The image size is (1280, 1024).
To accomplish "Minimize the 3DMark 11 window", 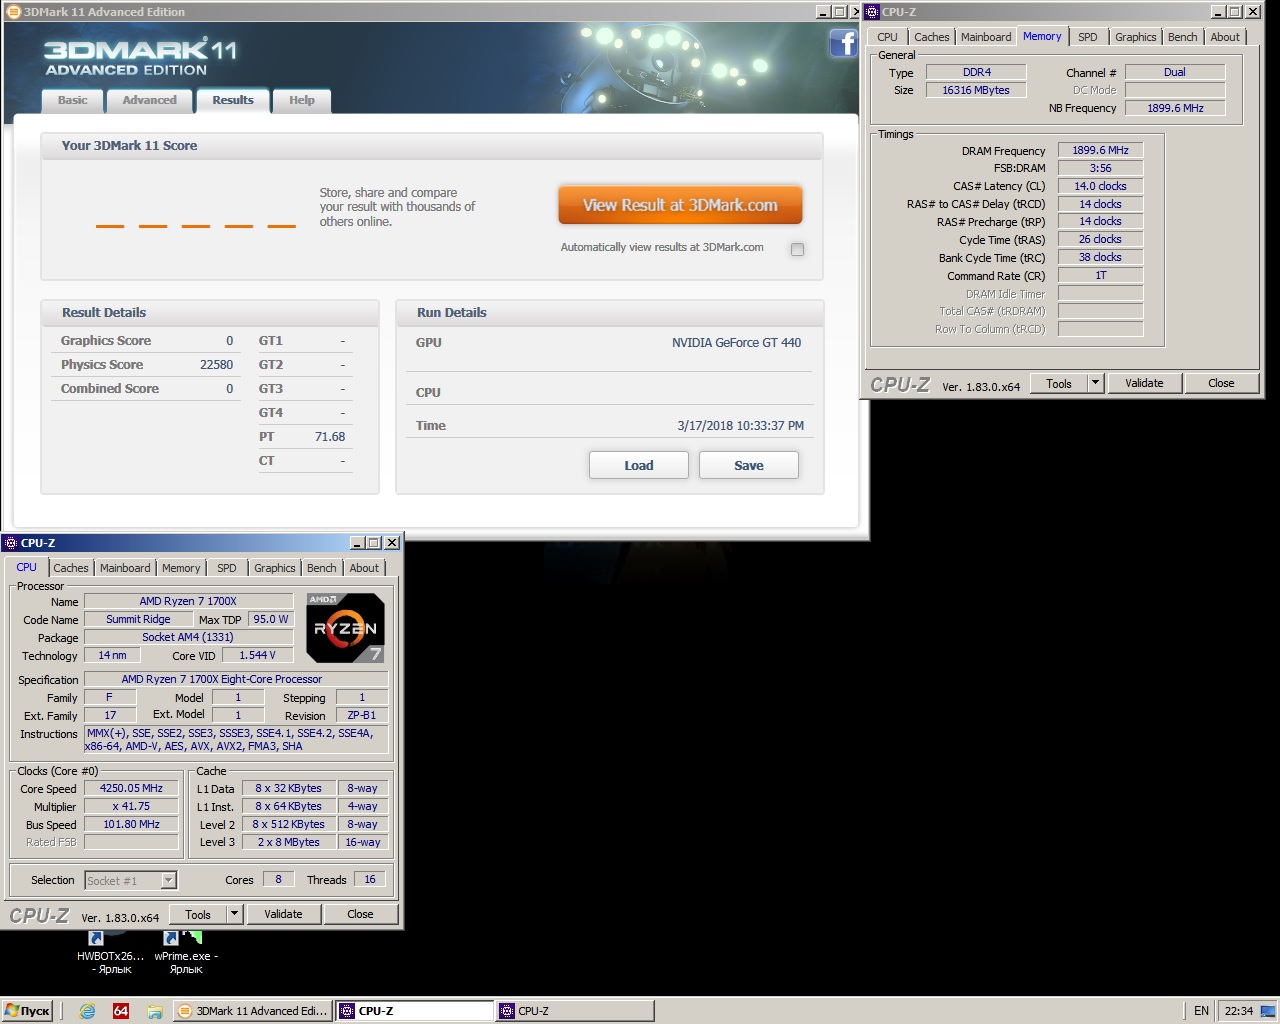I will [823, 12].
